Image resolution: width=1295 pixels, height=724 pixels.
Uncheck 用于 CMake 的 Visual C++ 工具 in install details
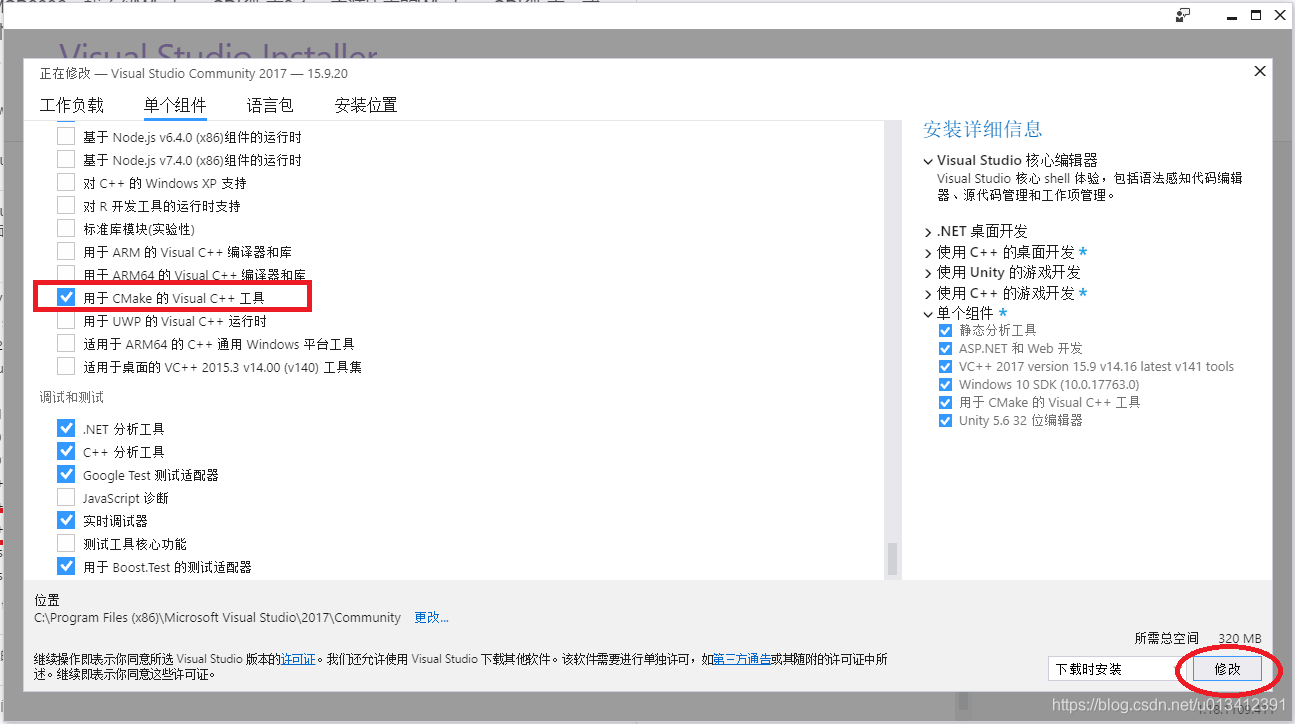pos(945,402)
